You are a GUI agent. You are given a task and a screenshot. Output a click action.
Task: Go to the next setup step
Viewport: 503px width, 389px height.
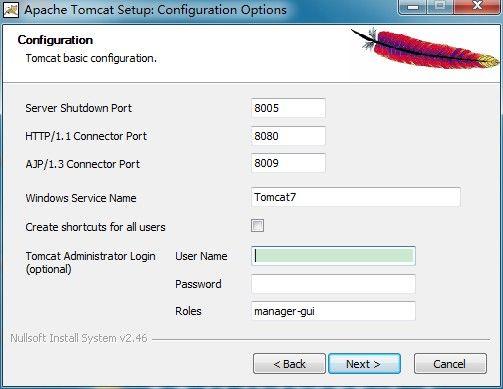click(364, 364)
